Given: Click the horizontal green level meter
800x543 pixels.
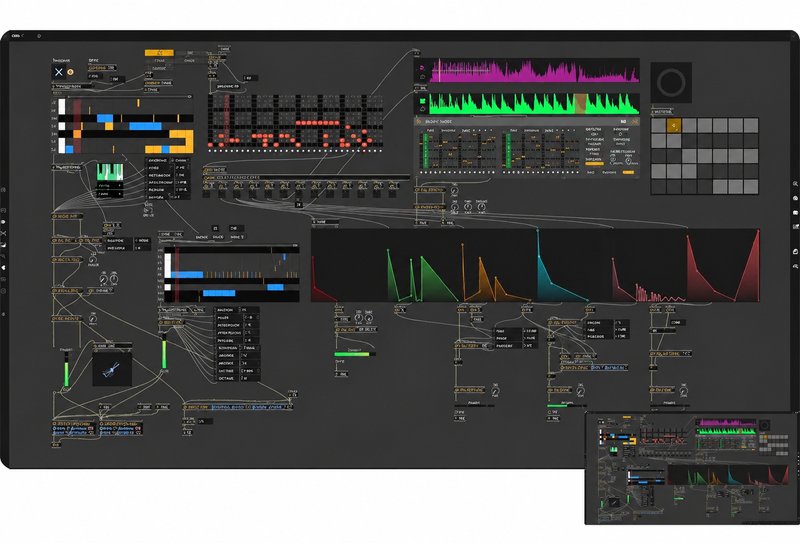Looking at the screenshot, I should coord(355,354).
